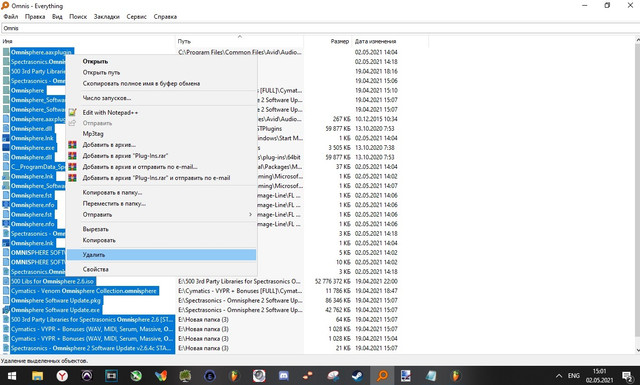Open the Правка menu
Screen dimensions: 640x385
pos(35,17)
